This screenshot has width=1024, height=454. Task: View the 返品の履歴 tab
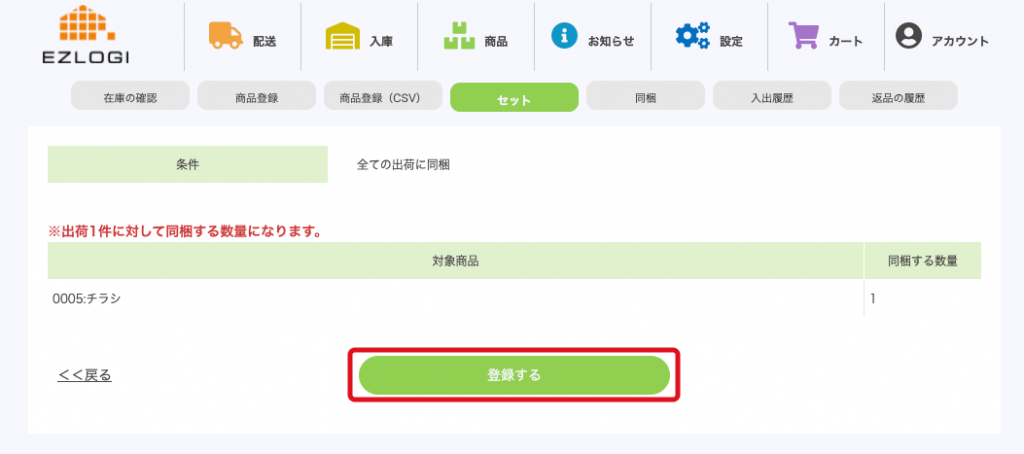tap(897, 98)
